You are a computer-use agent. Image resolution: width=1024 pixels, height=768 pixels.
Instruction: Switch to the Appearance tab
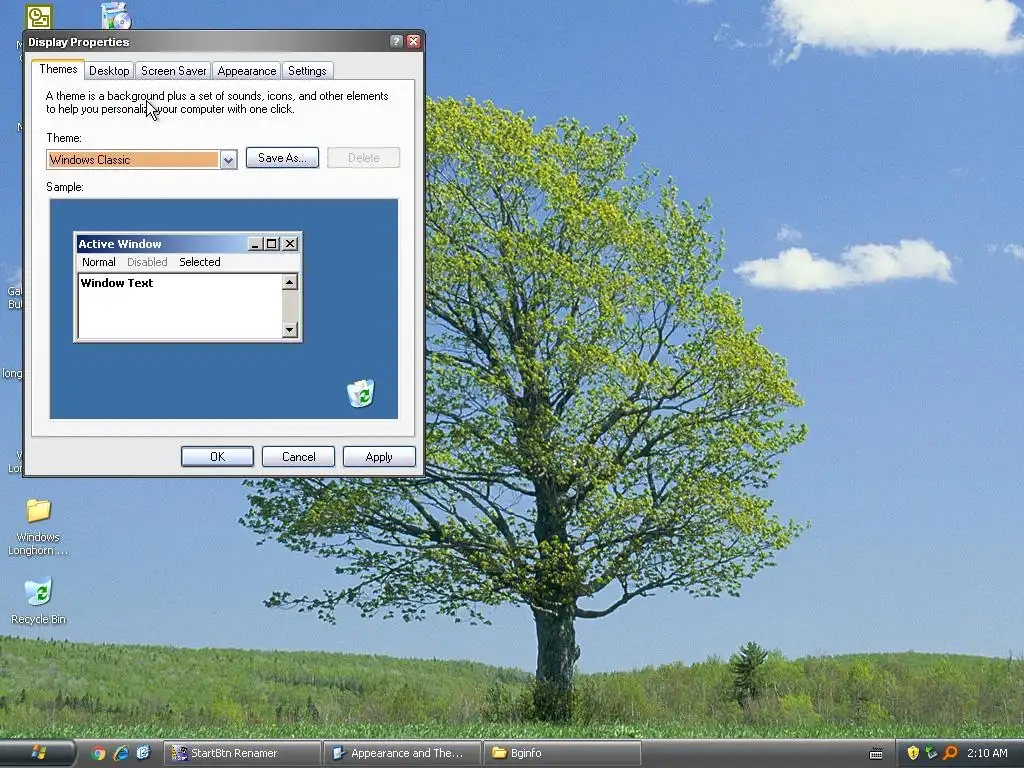click(246, 71)
